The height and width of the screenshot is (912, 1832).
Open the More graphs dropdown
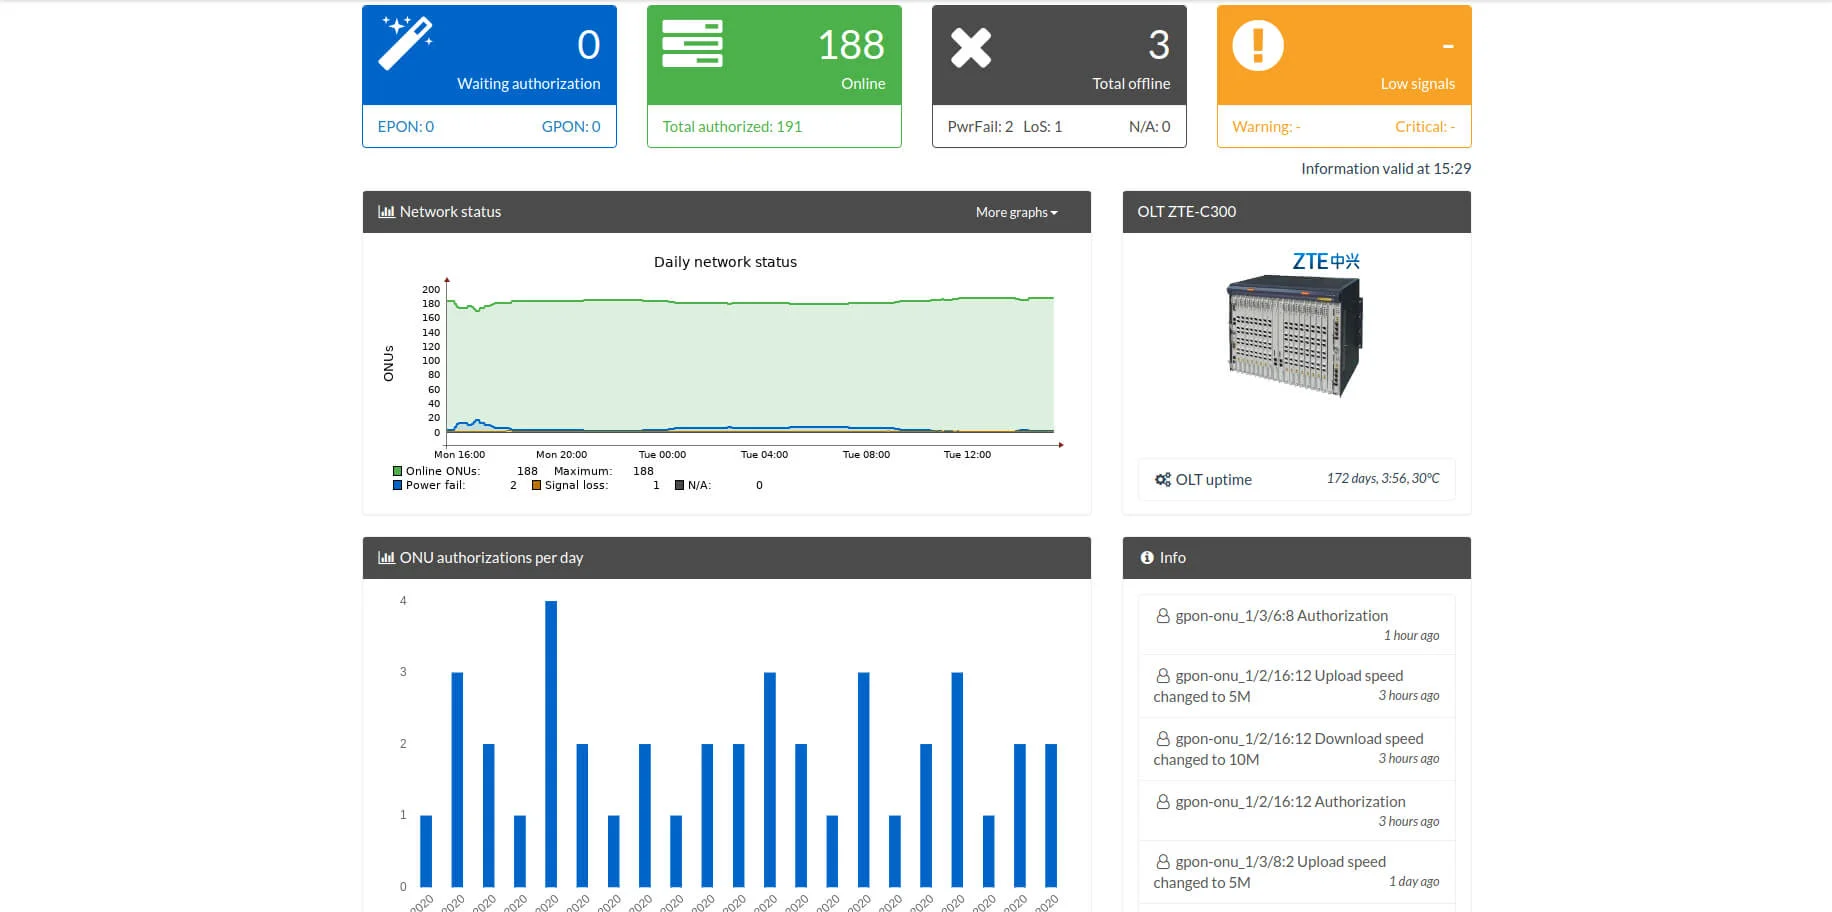click(1016, 212)
